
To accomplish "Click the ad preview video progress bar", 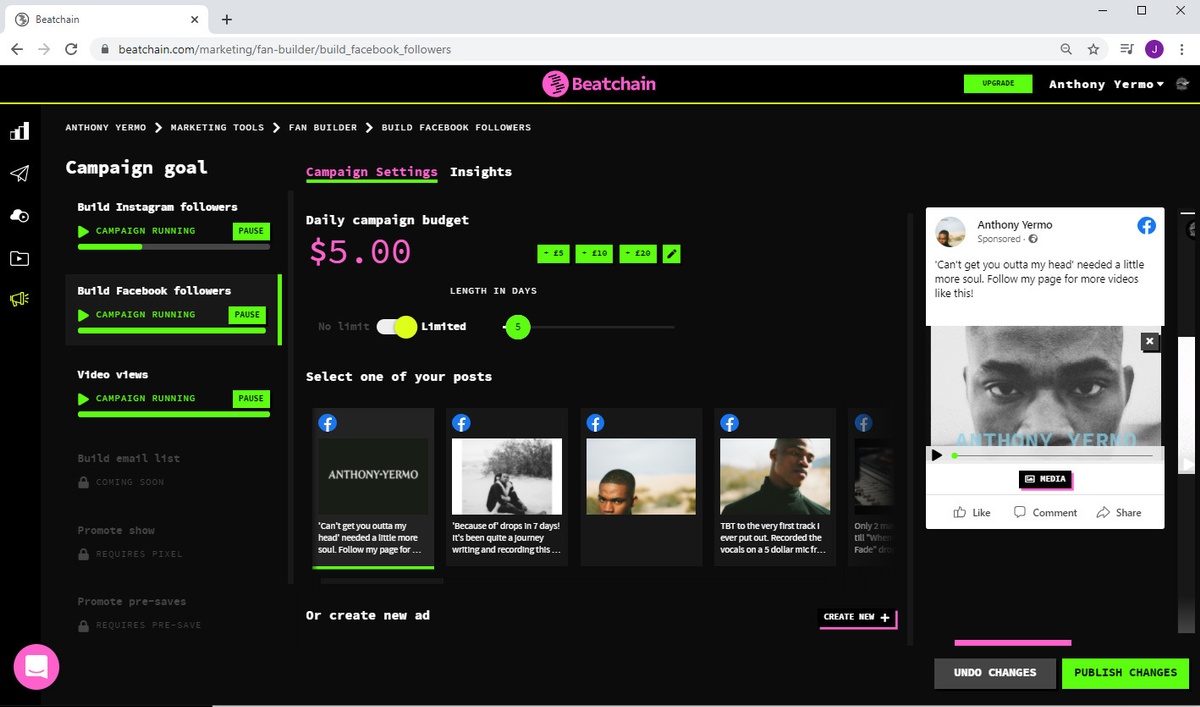I will (1054, 456).
